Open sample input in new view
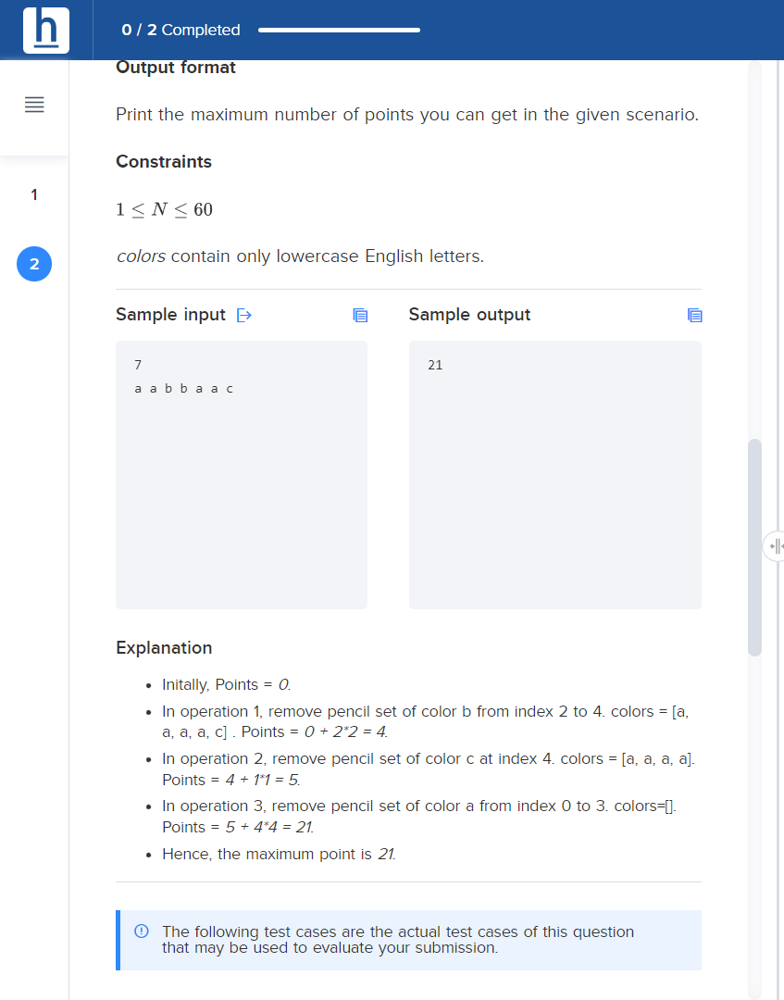Image resolution: width=784 pixels, height=1000 pixels. 244,315
